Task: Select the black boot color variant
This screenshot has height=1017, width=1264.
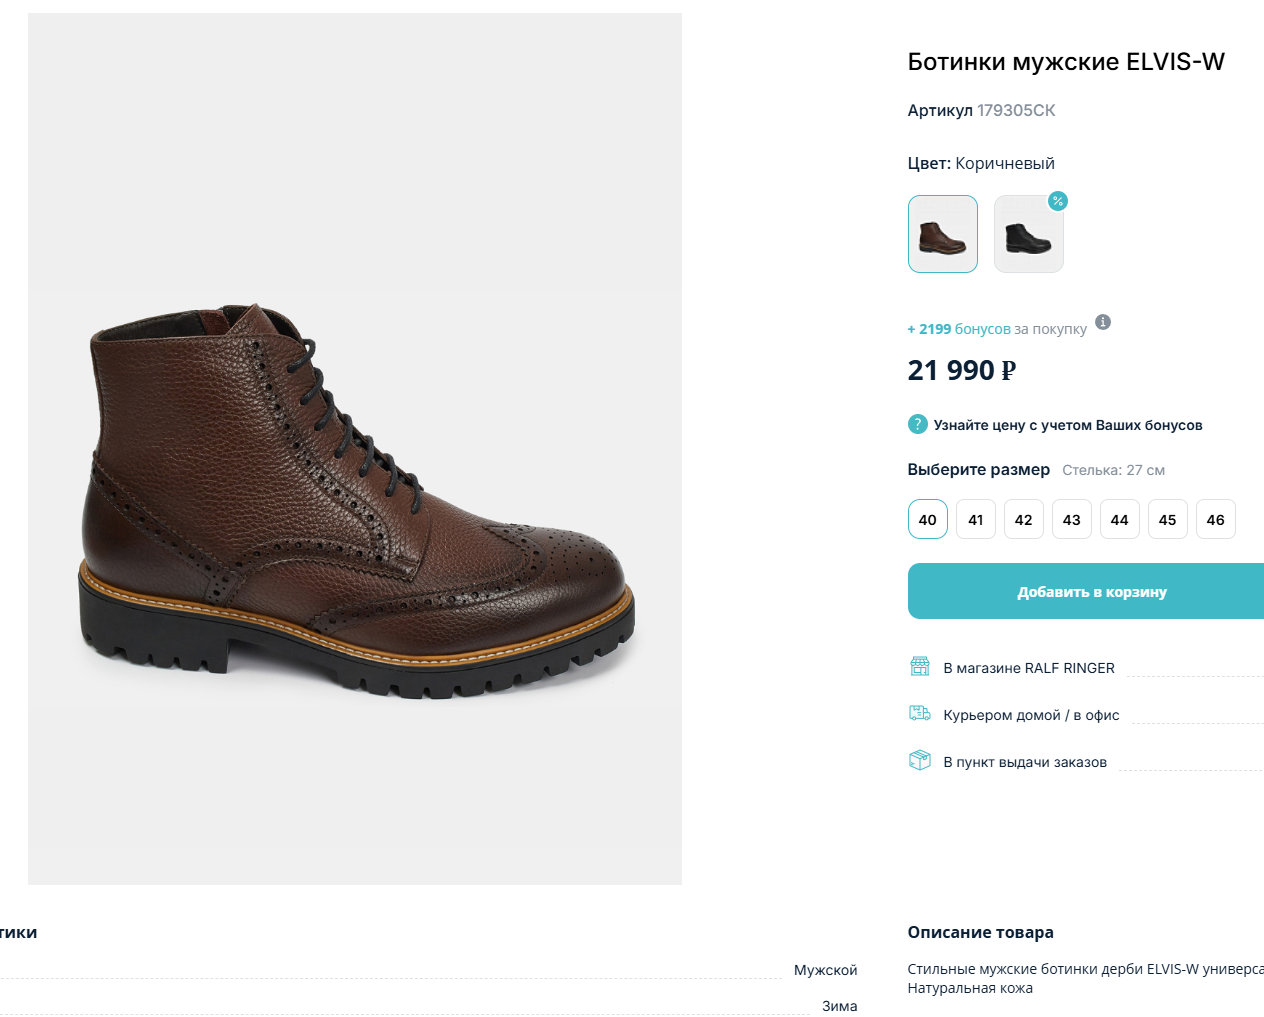Action: tap(1028, 236)
